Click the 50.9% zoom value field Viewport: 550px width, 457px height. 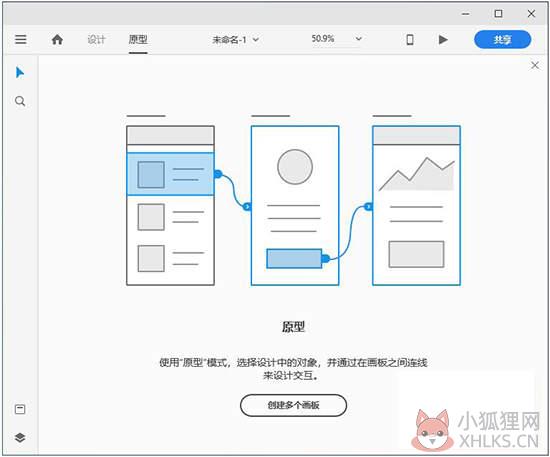[323, 39]
